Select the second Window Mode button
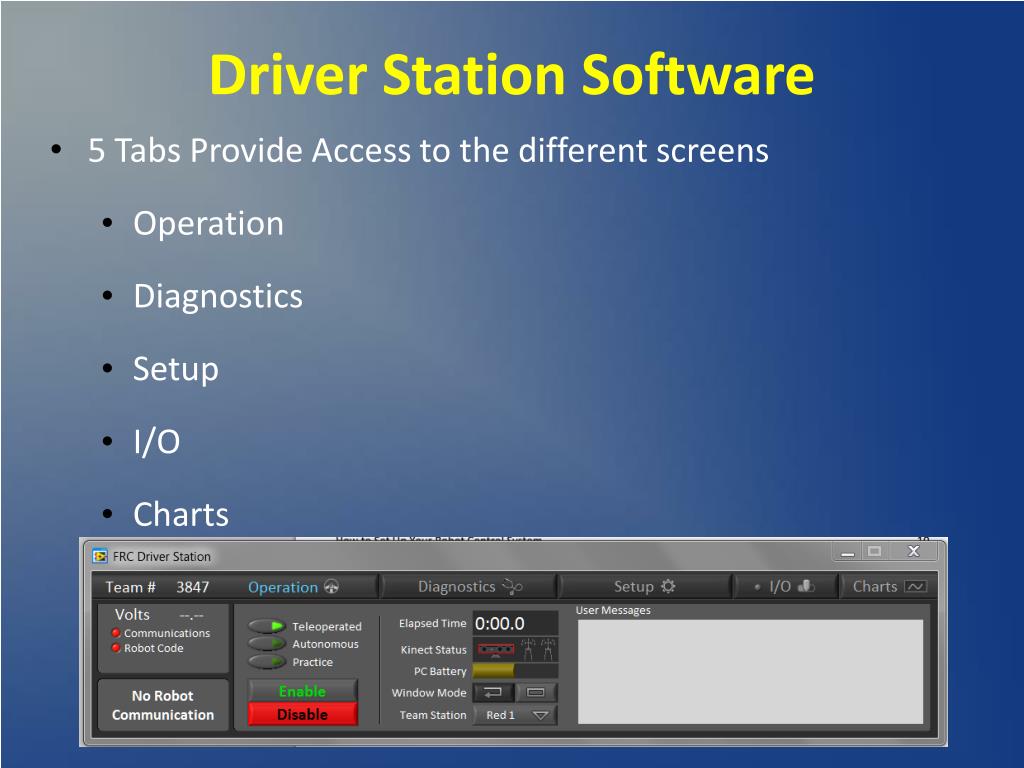The height and width of the screenshot is (768, 1024). pos(536,692)
